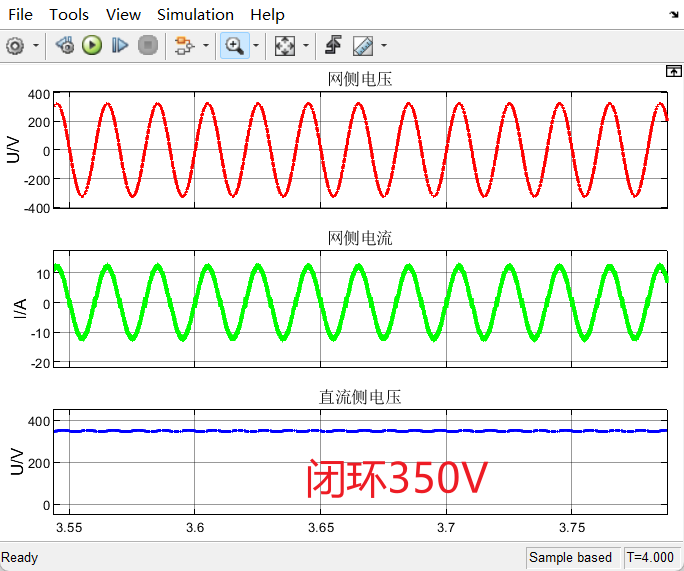Click the Stop simulation button
This screenshot has width=684, height=571.
tap(148, 45)
